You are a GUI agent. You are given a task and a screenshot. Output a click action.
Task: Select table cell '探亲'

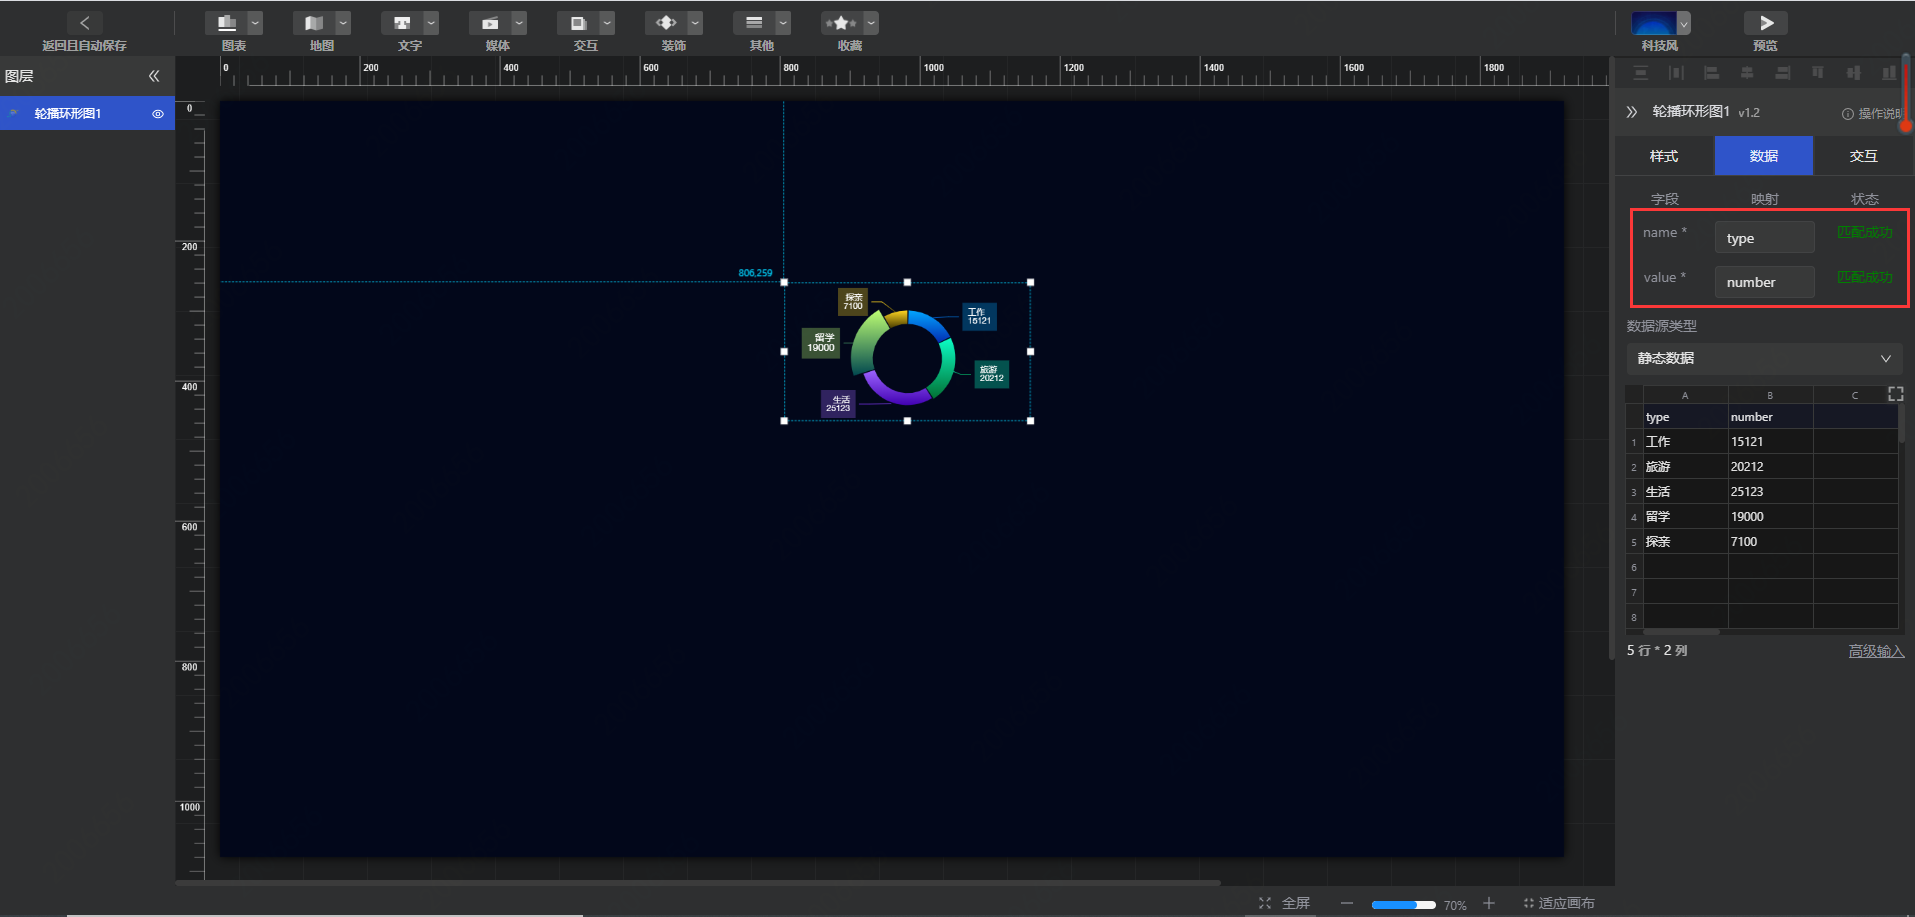coord(1686,541)
